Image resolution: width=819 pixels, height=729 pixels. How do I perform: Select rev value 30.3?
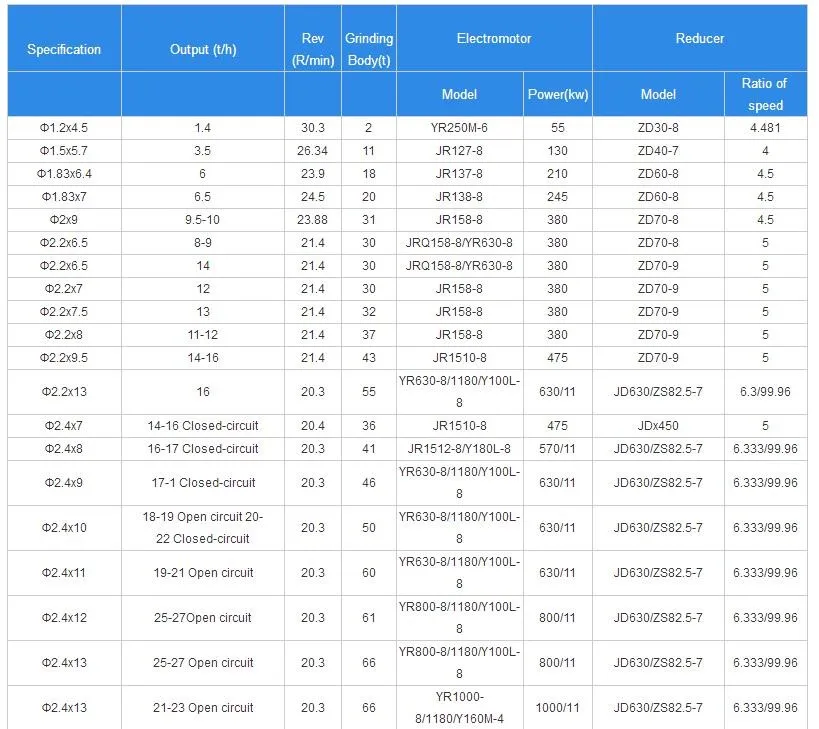click(313, 128)
